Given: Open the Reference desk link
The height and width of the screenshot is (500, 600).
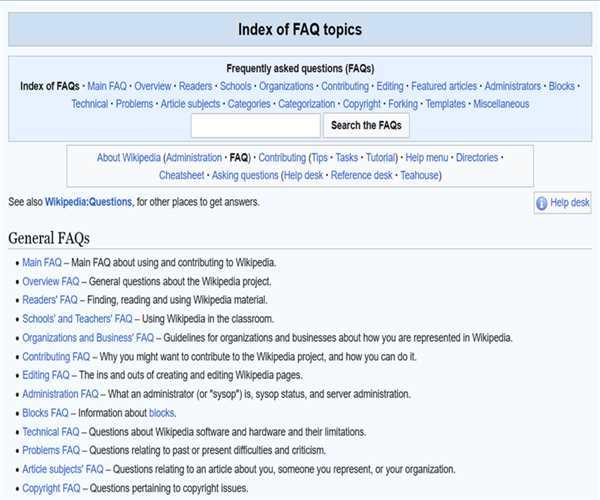Looking at the screenshot, I should [361, 175].
